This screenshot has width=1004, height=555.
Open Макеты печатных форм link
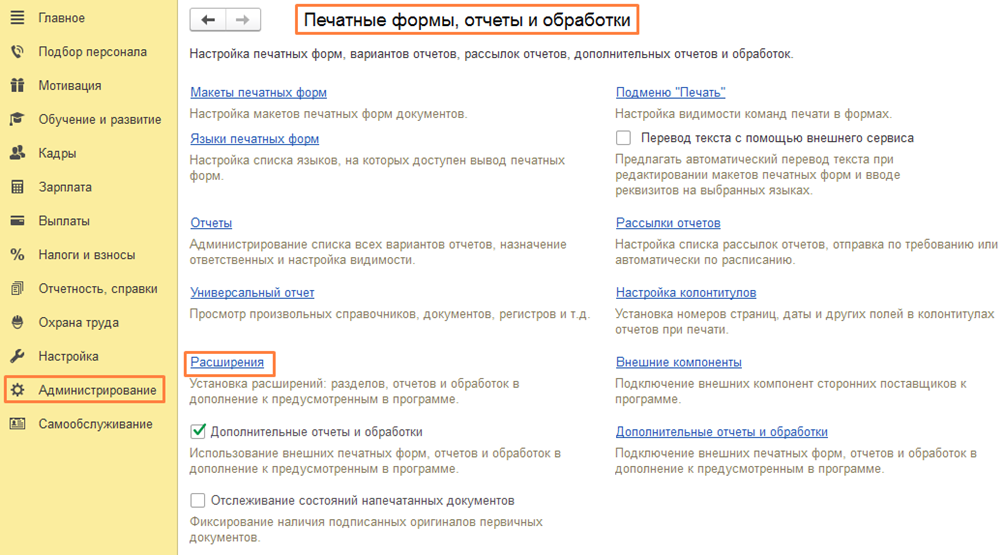coord(258,93)
